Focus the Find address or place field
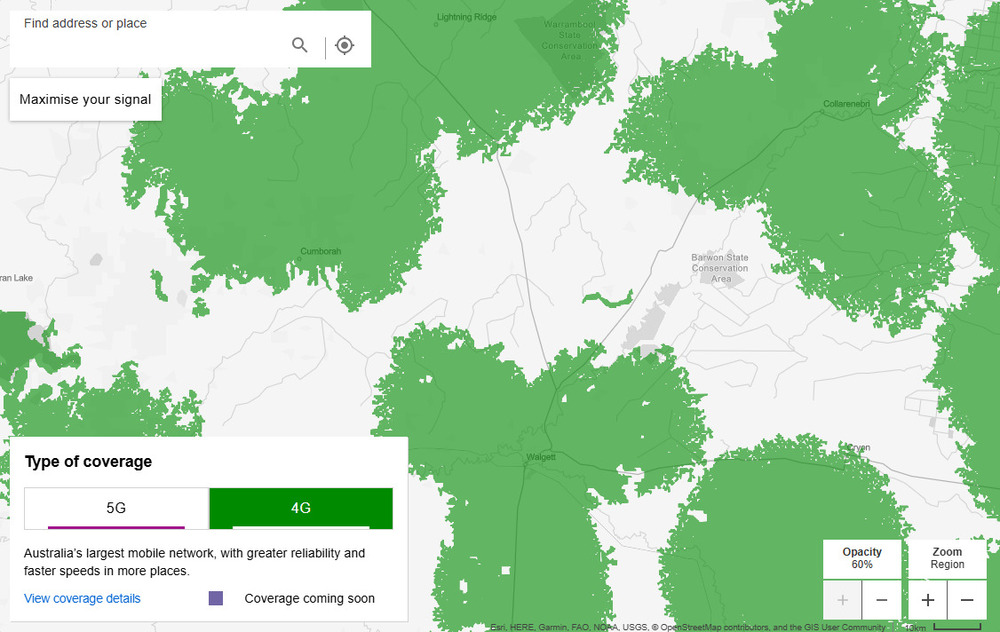This screenshot has height=632, width=1000. click(150, 45)
